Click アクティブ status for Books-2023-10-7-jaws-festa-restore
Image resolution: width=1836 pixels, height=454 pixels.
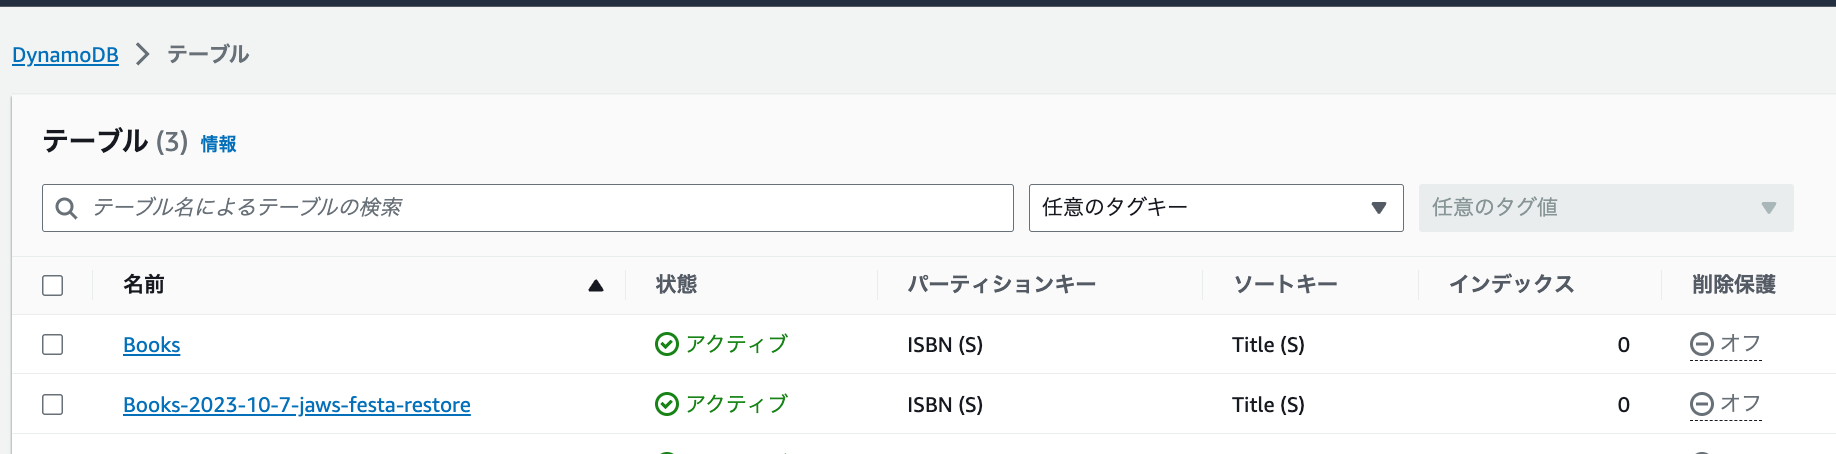click(737, 404)
